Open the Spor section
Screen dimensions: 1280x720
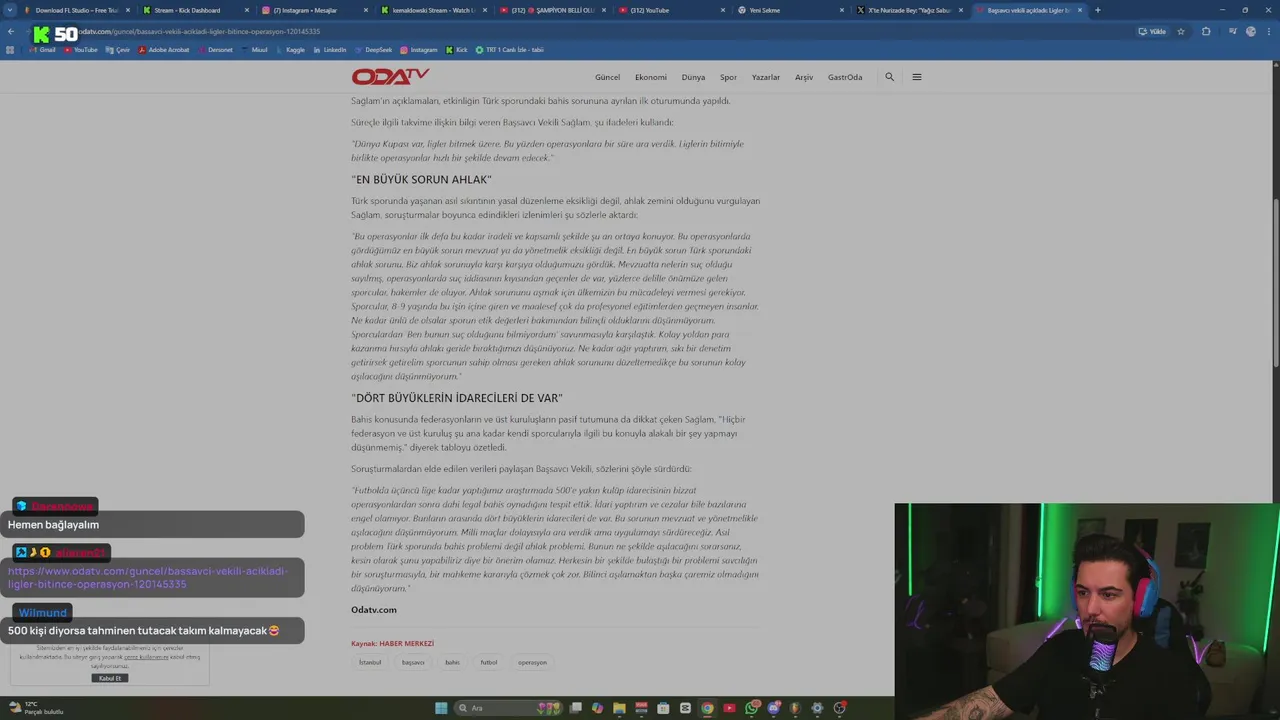[x=728, y=77]
